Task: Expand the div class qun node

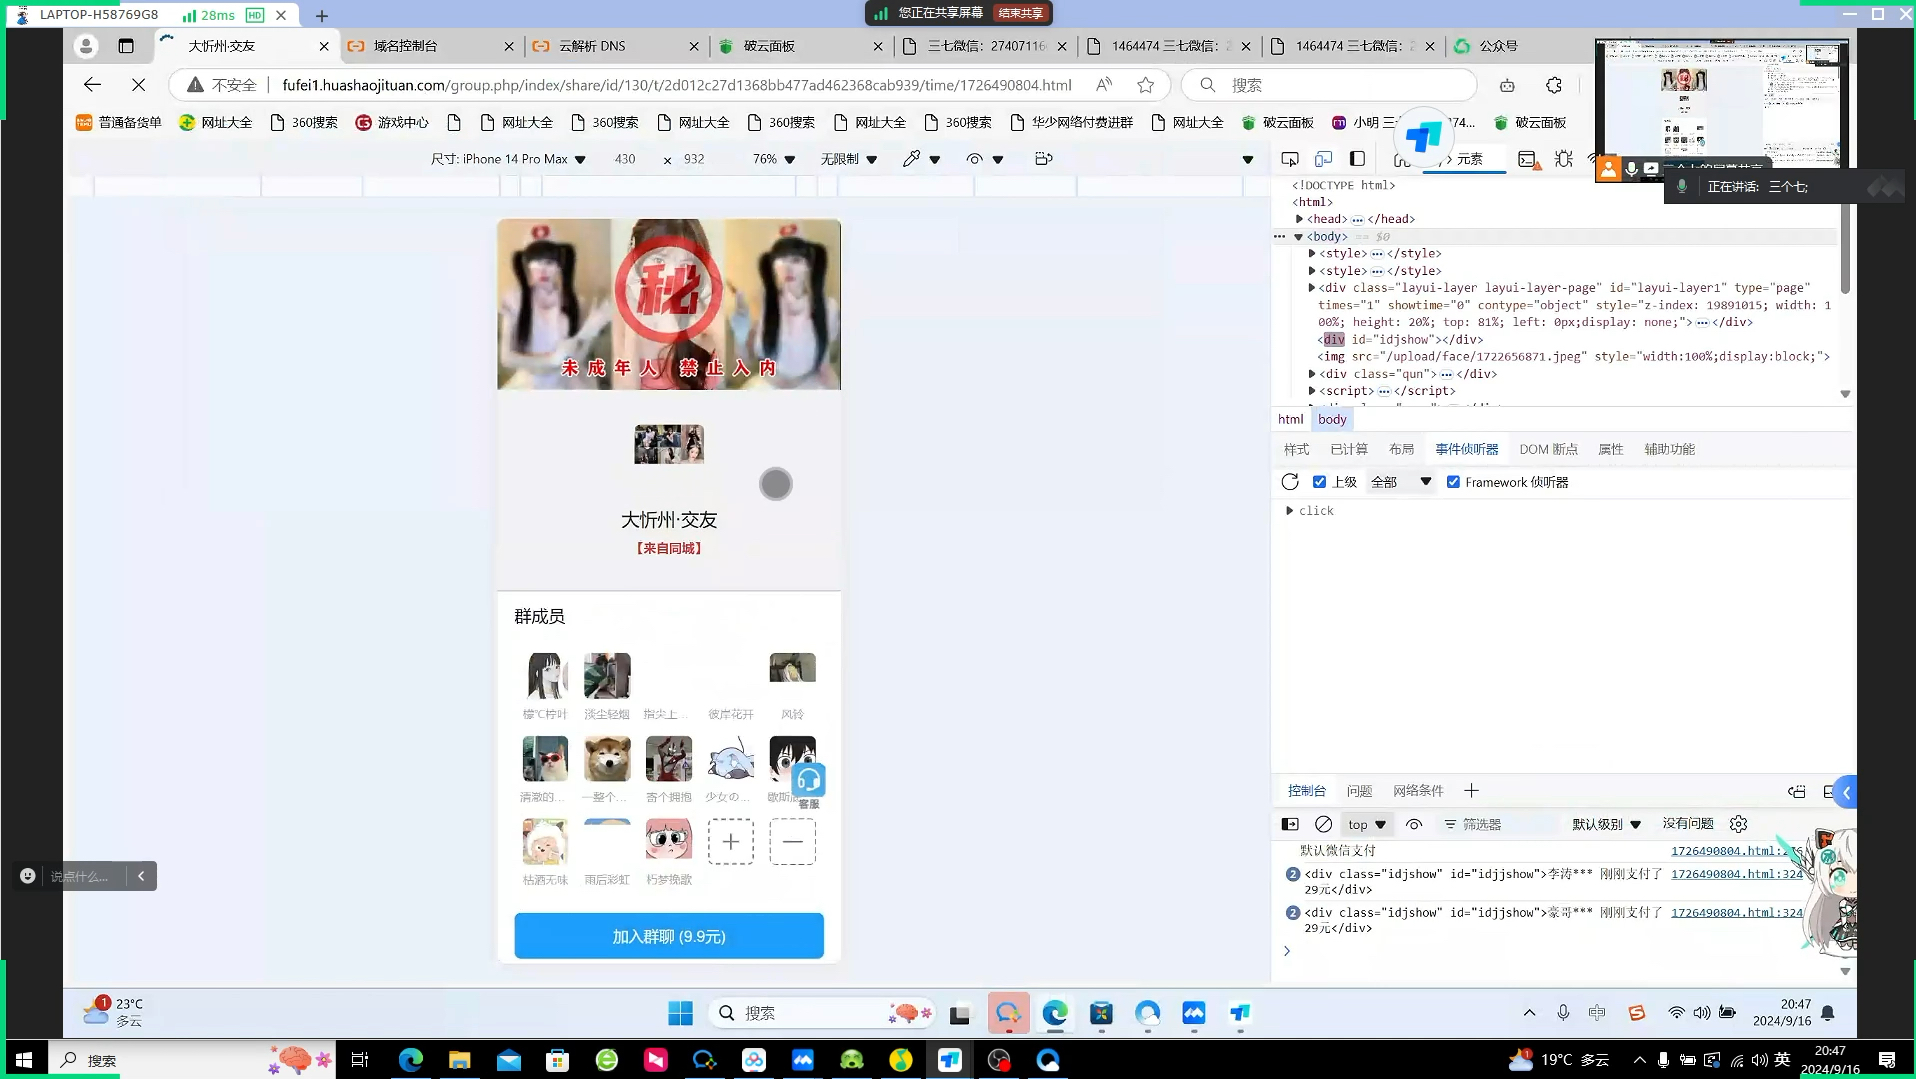Action: [1311, 374]
